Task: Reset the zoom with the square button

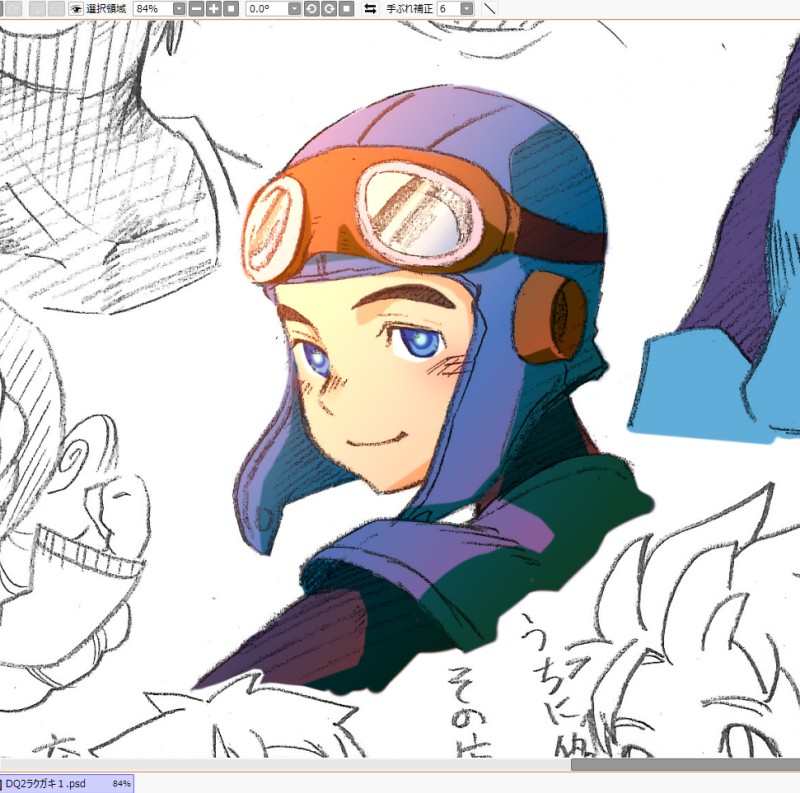Action: [x=231, y=9]
